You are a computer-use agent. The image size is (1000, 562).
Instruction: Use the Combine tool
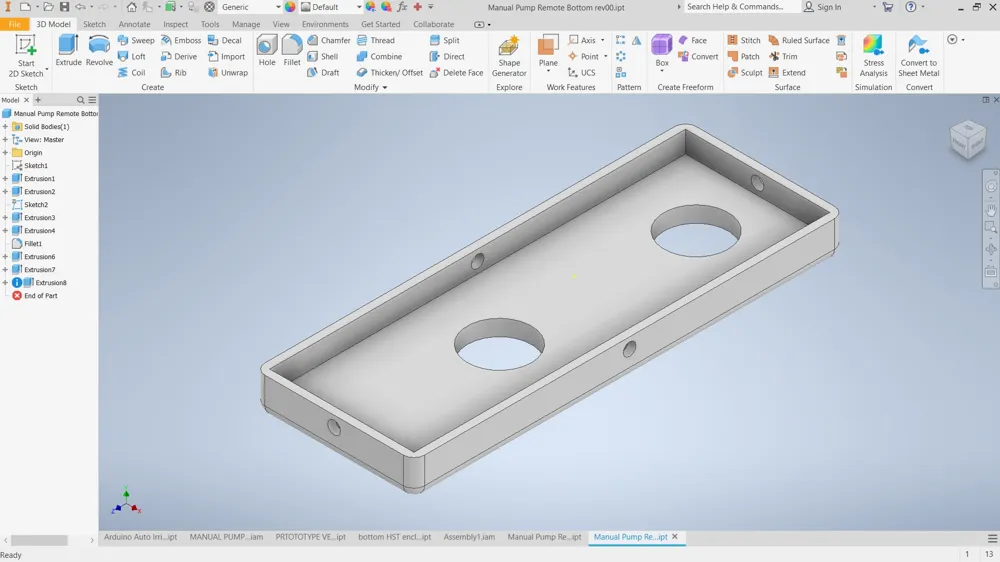pyautogui.click(x=379, y=56)
